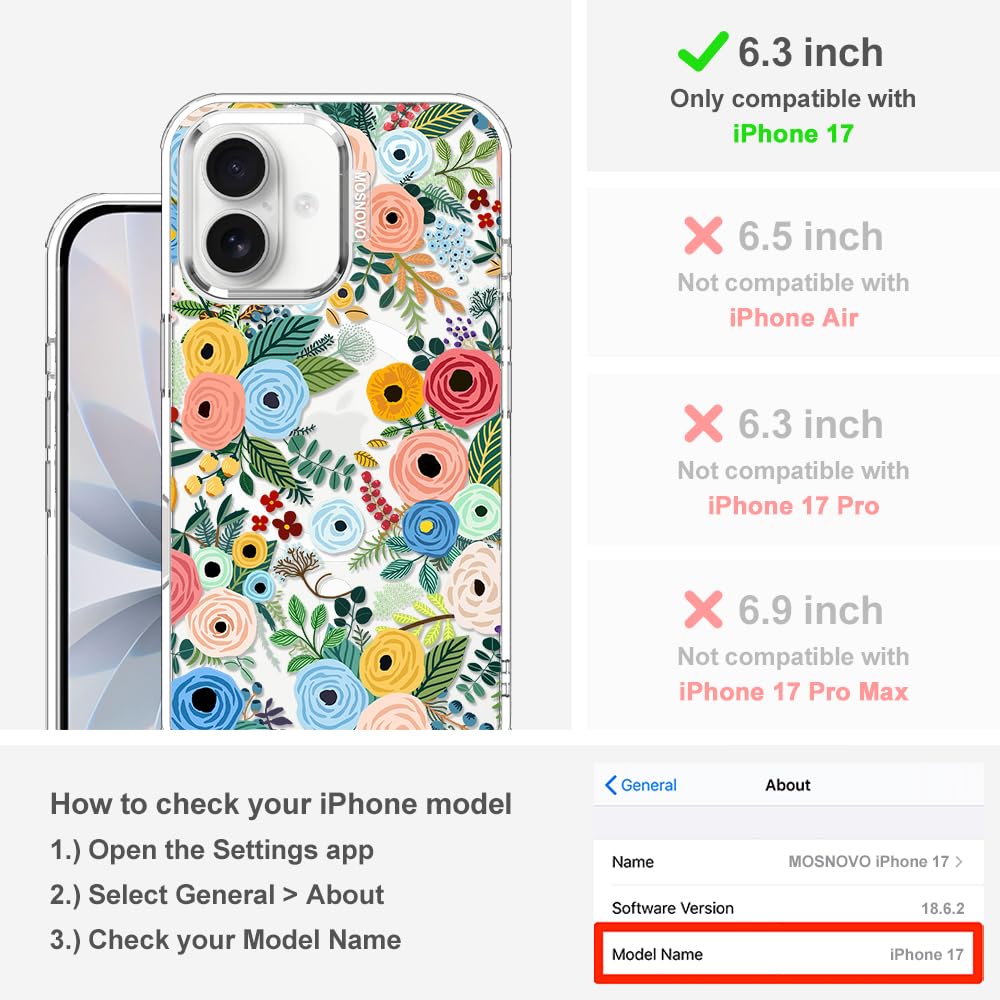
Task: Click the red X next to 6.5 inch
Action: [703, 235]
